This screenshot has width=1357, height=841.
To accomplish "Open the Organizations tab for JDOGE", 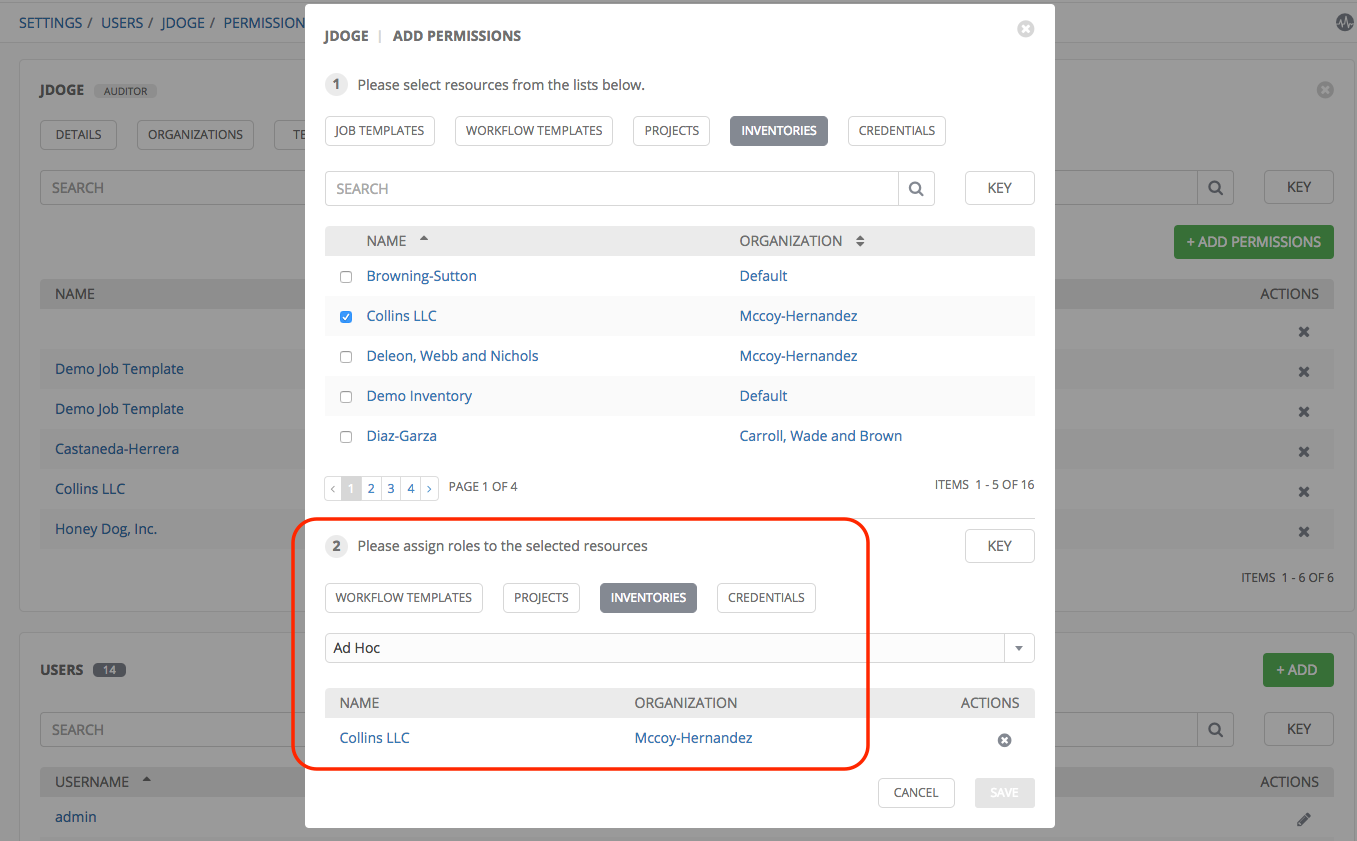I will coord(195,135).
